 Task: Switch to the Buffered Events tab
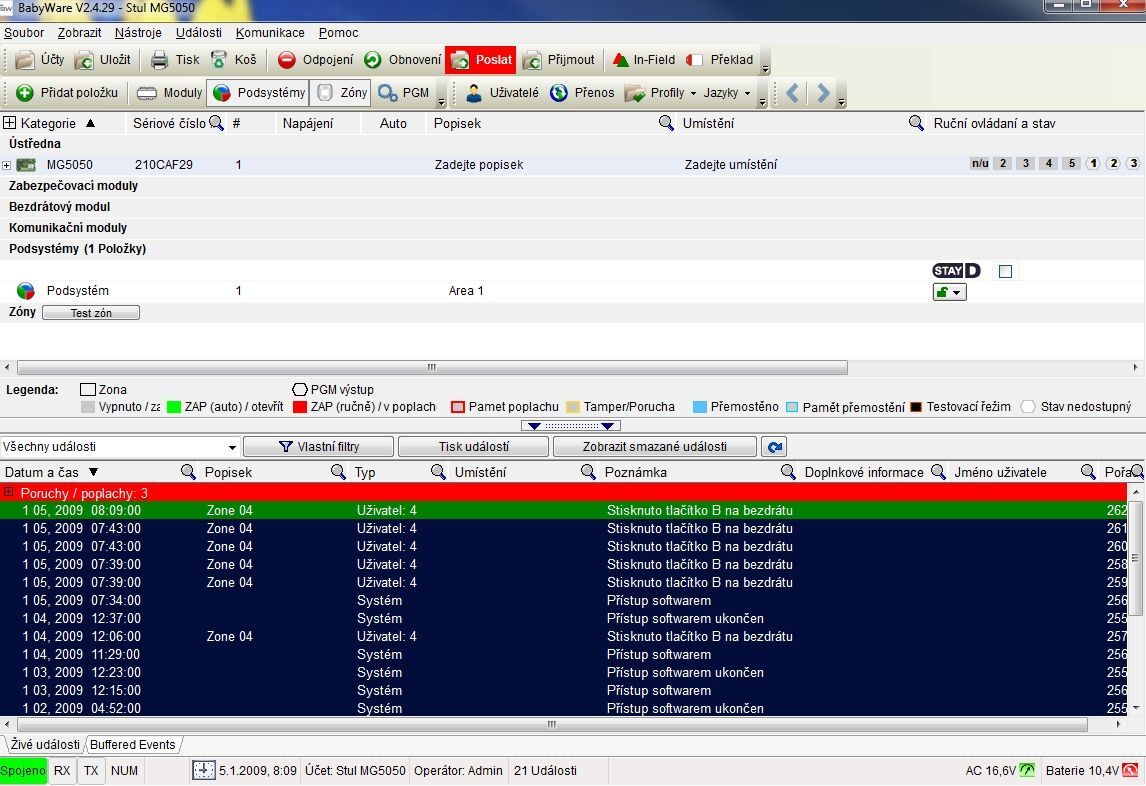click(x=132, y=745)
